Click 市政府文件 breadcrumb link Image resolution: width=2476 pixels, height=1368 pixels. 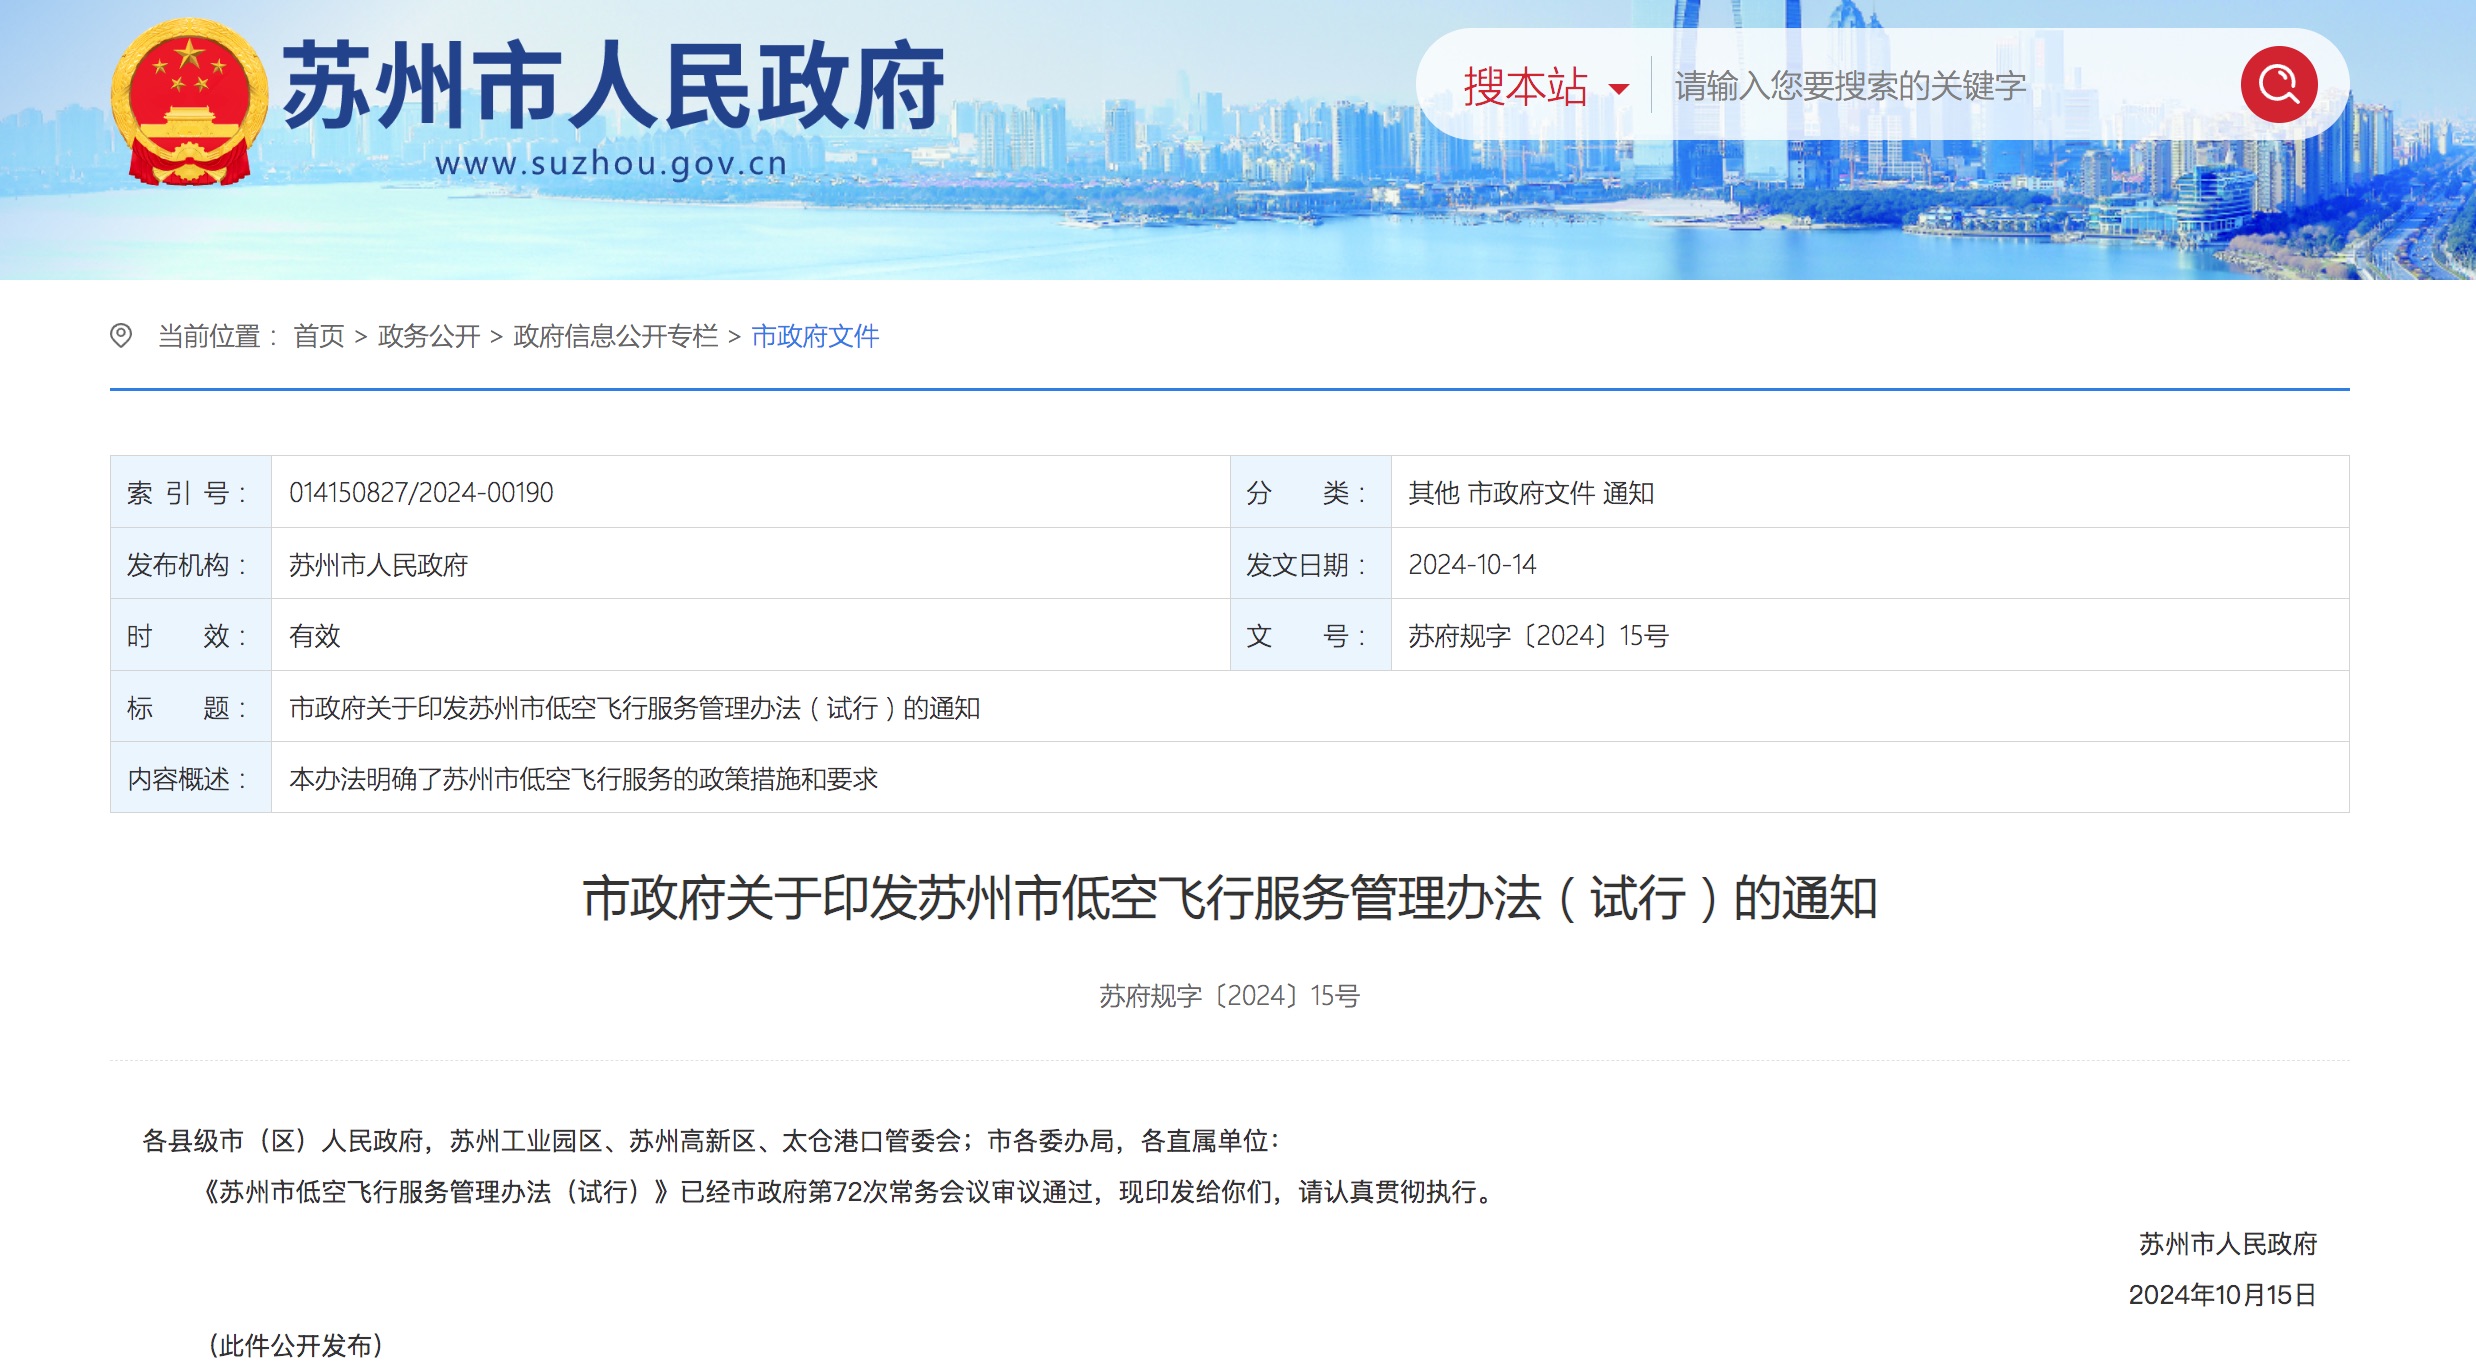pyautogui.click(x=815, y=337)
